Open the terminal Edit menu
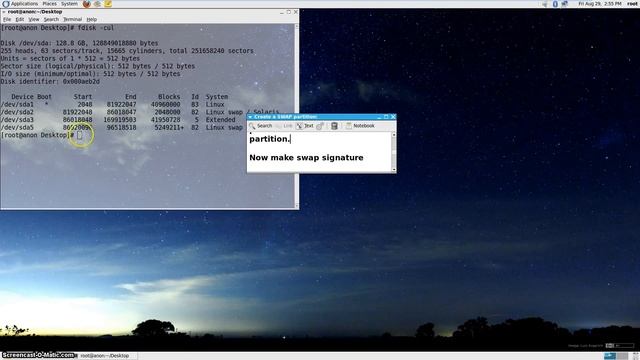Viewport: 640px width, 360px height. [x=20, y=19]
